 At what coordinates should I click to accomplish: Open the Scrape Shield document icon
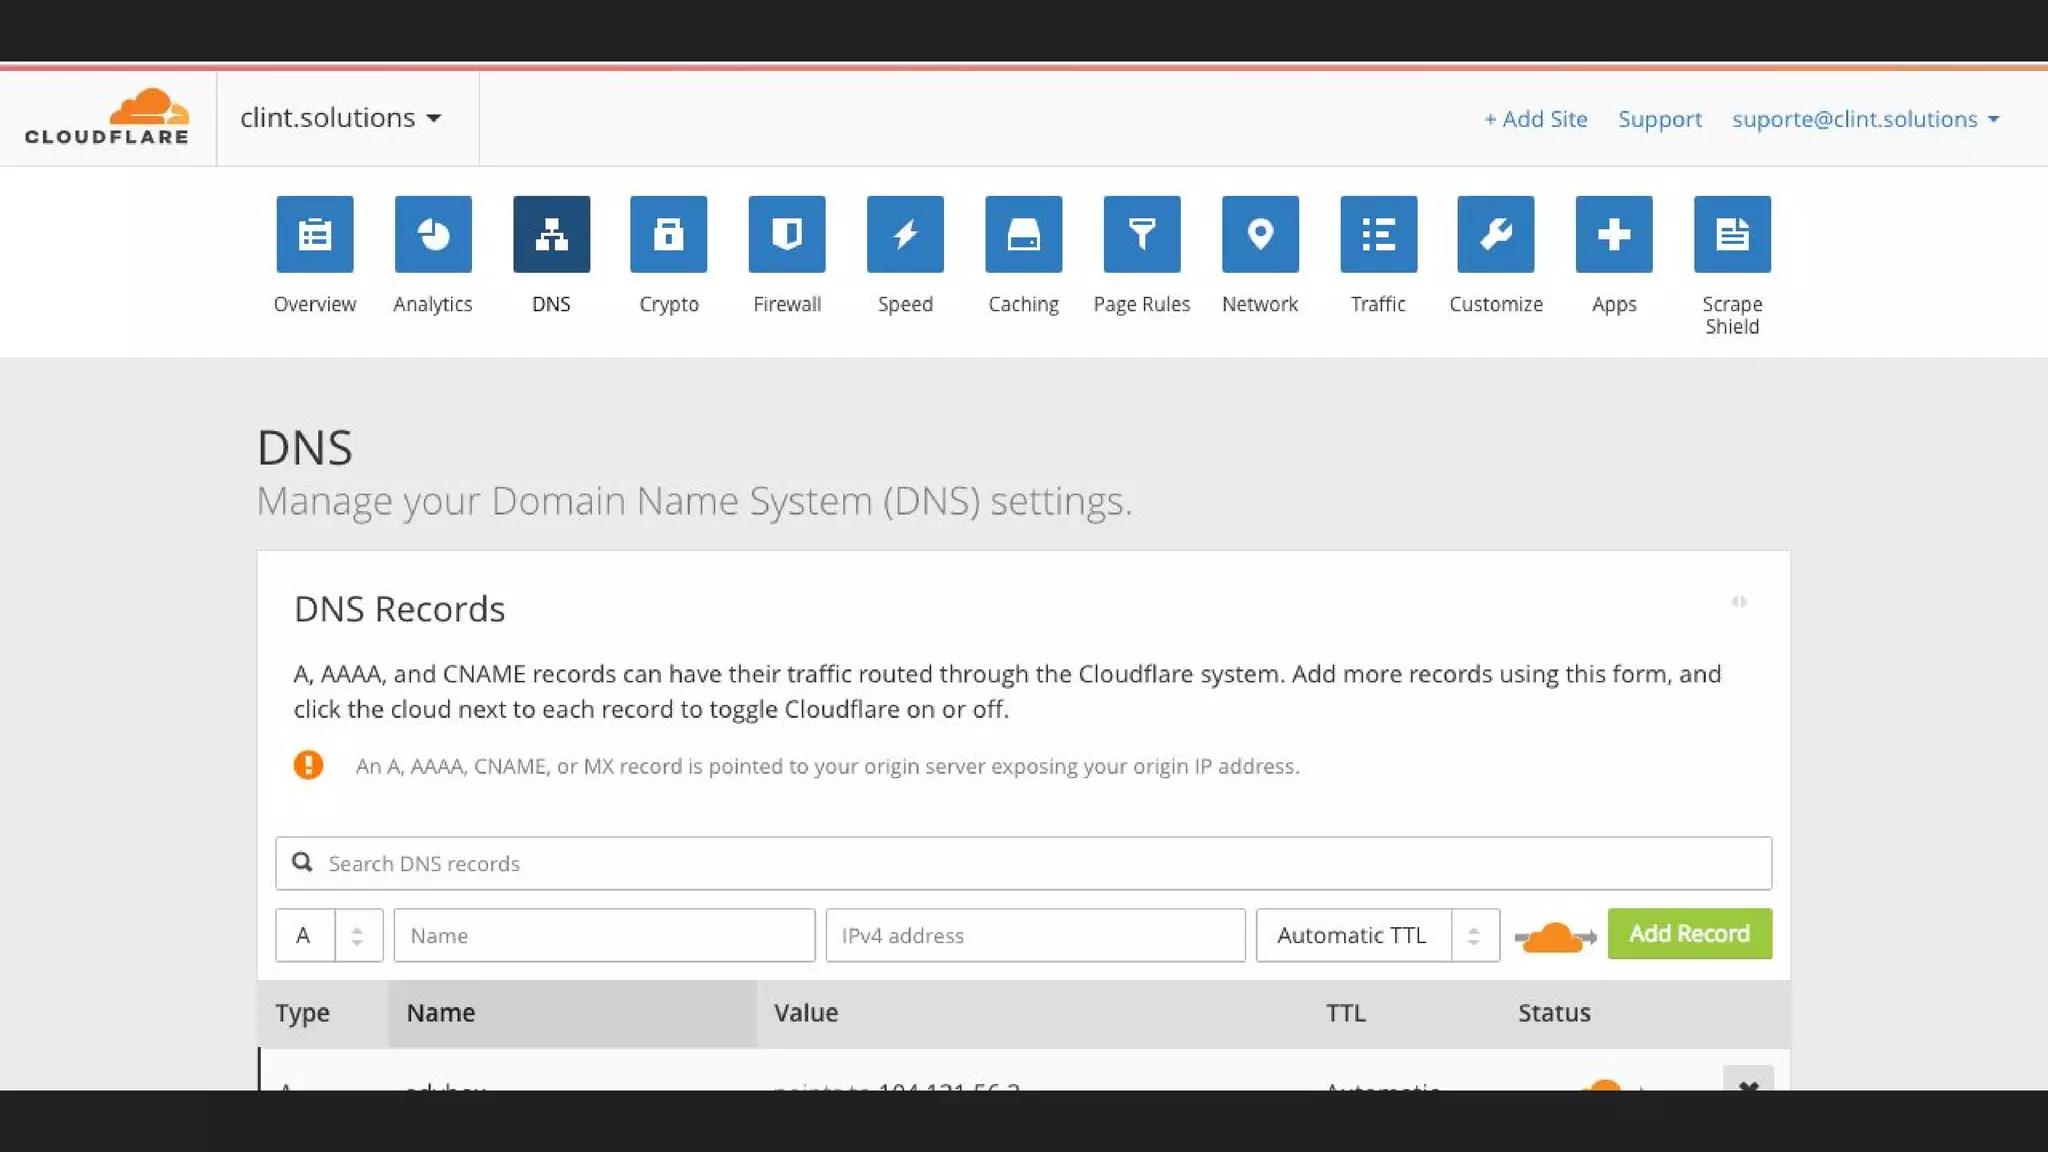(1732, 234)
